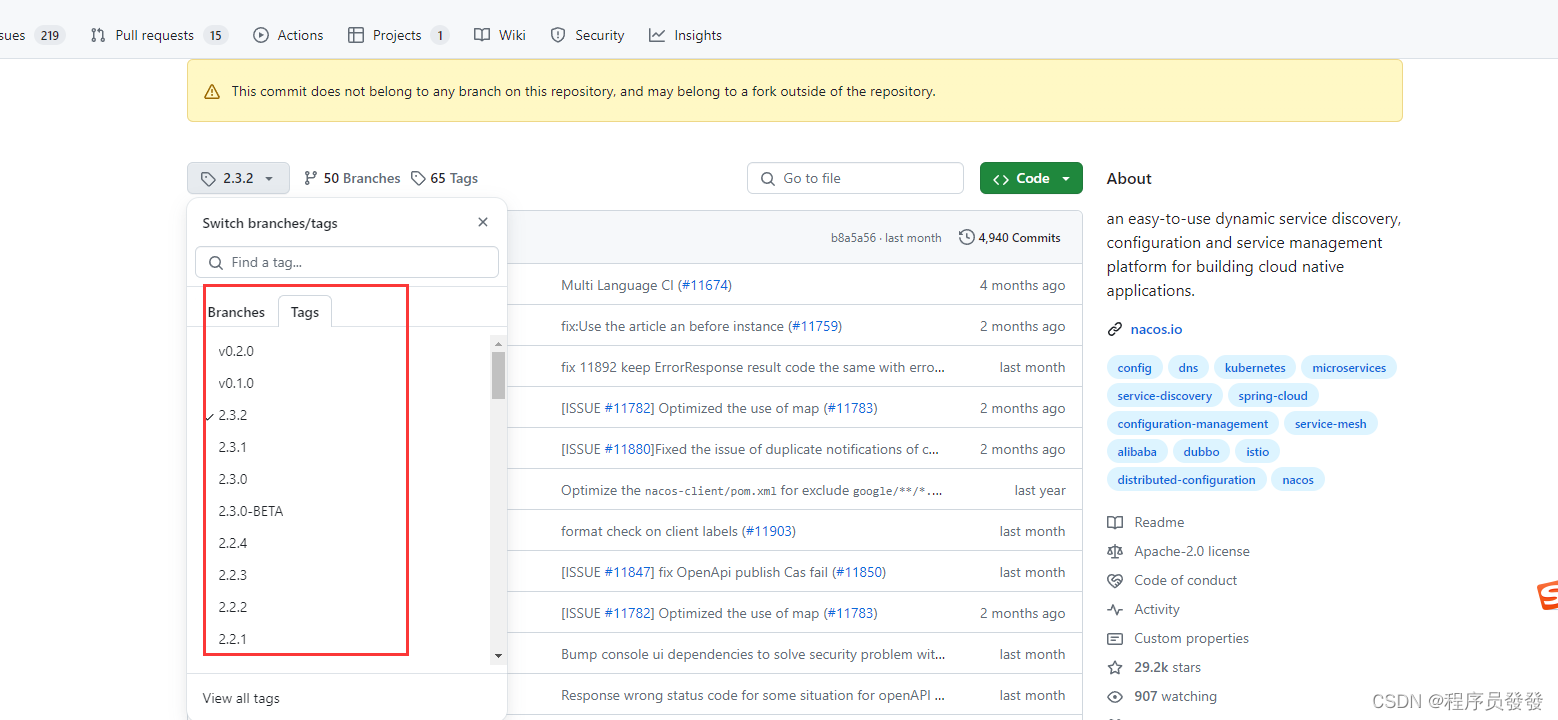Click the spring-cloud topic tag
Viewport: 1558px width, 720px height.
coord(1272,396)
